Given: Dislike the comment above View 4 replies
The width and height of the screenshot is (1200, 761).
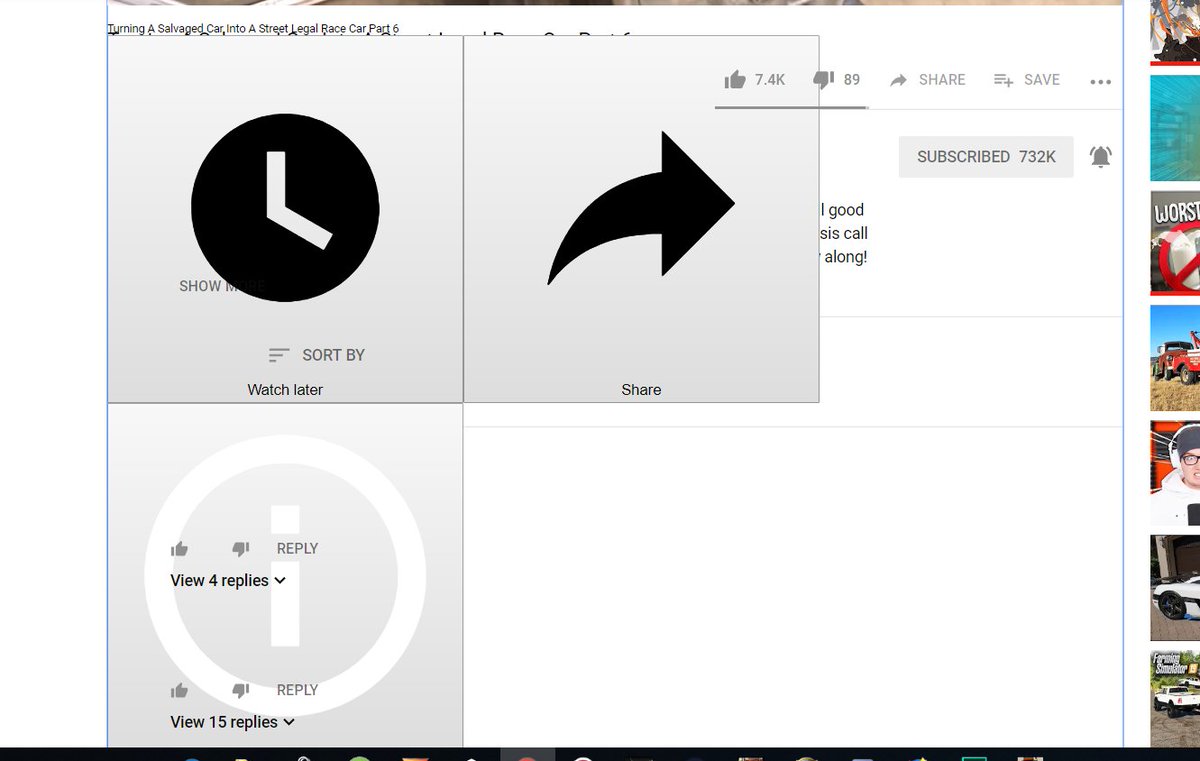Looking at the screenshot, I should 240,549.
